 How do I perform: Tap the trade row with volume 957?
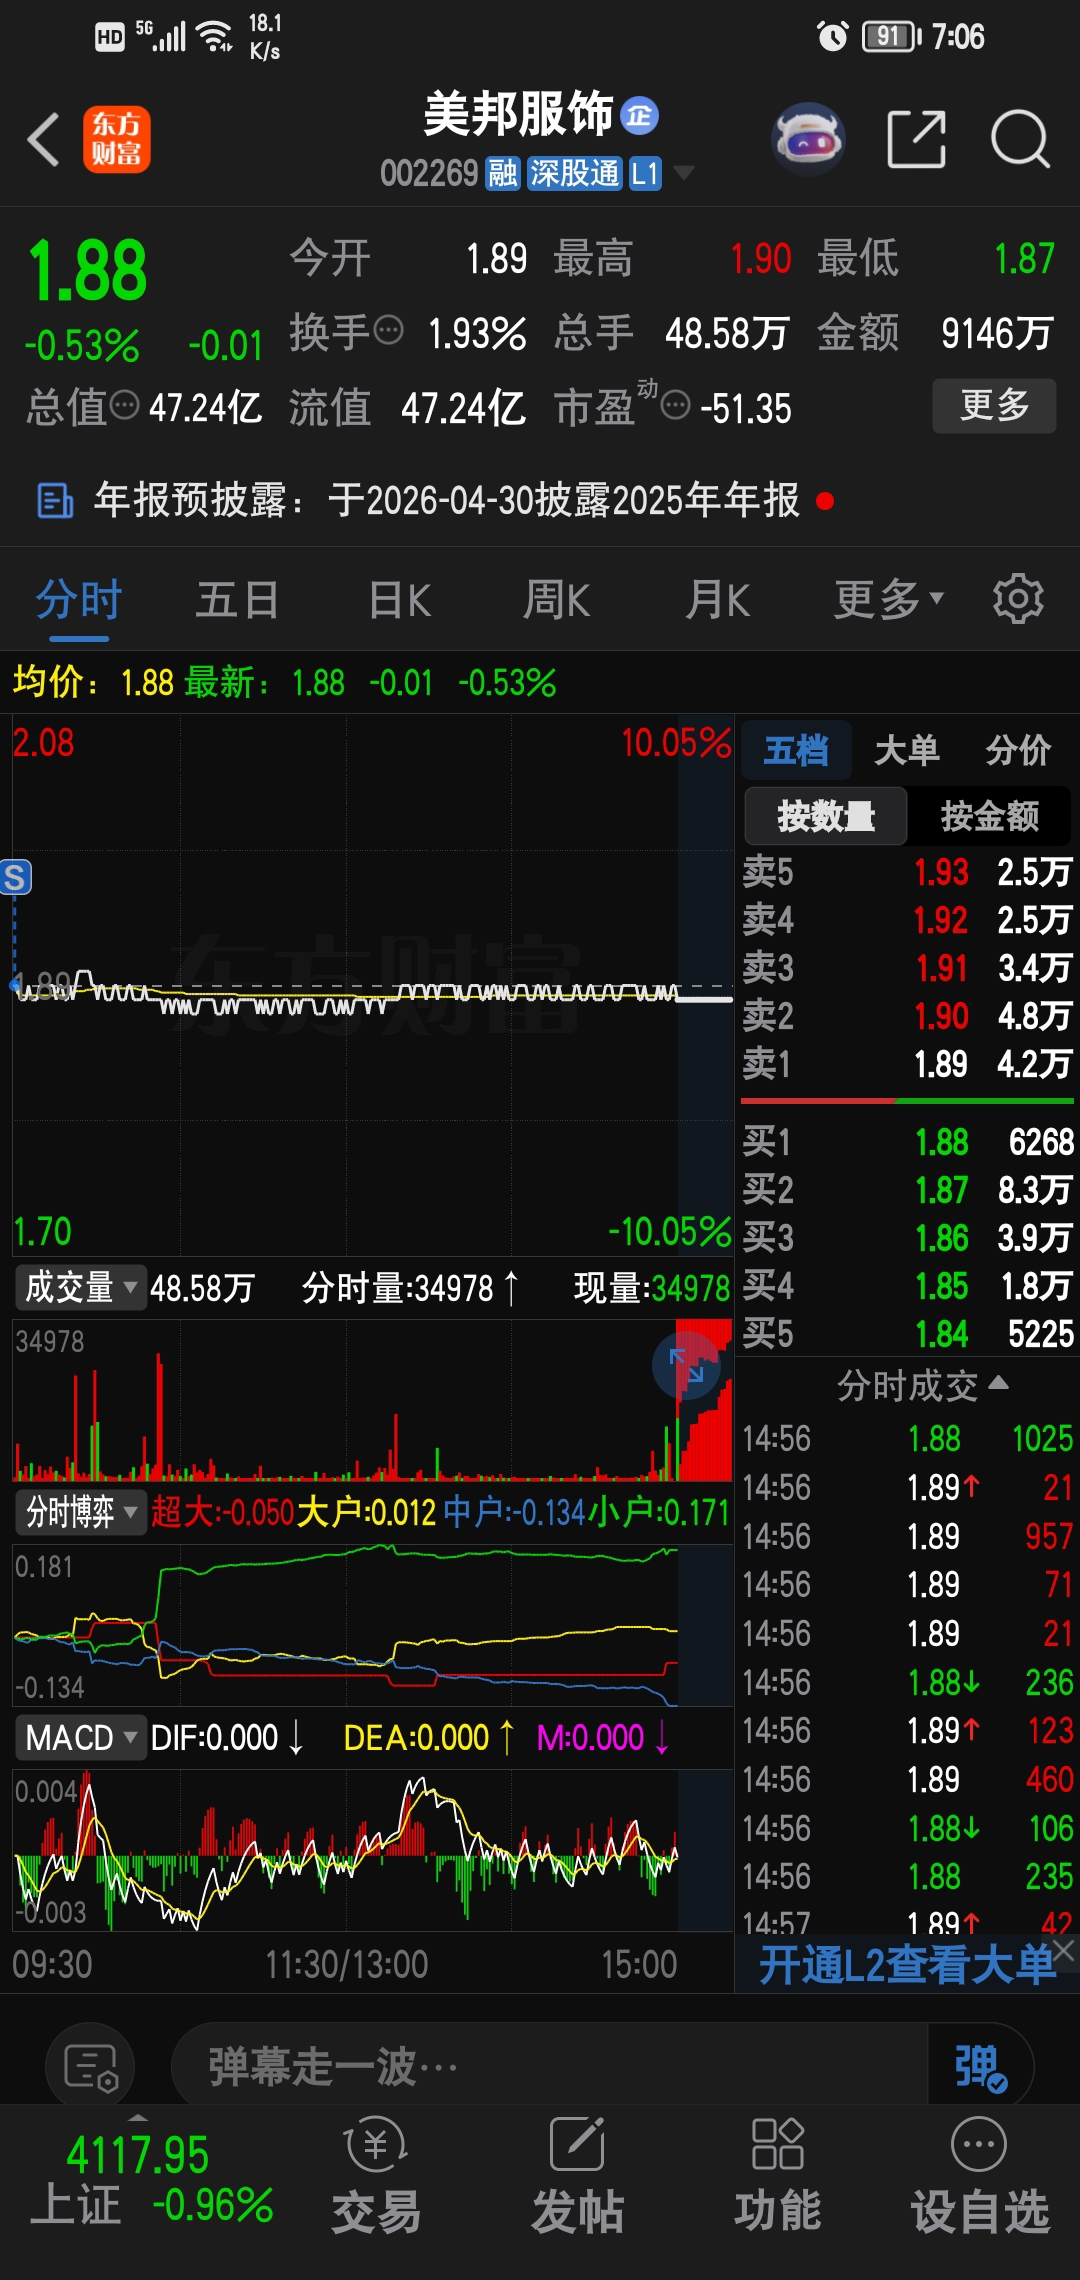pos(907,1536)
